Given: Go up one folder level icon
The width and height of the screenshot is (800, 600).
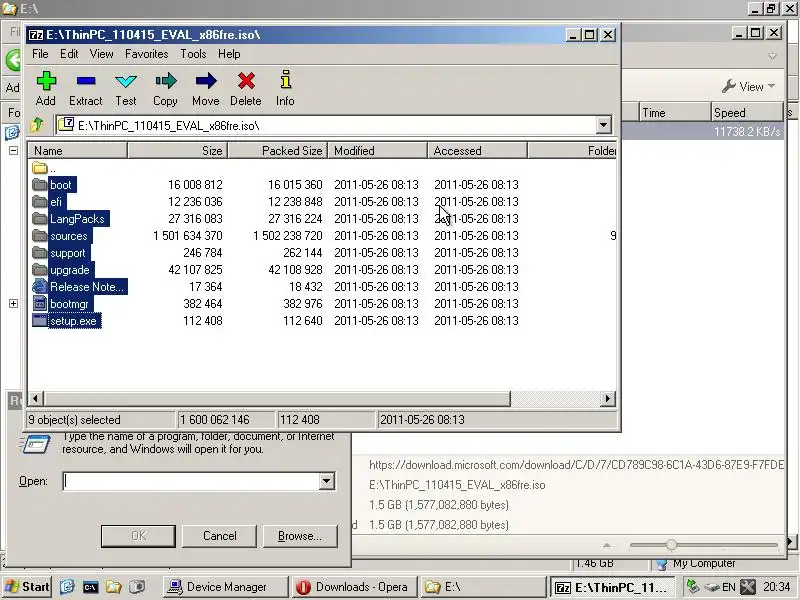Looking at the screenshot, I should pos(37,124).
